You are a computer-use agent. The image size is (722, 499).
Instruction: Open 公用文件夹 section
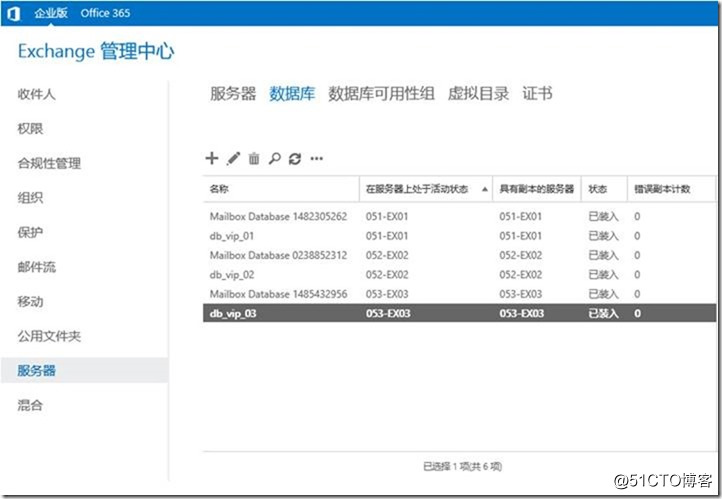pos(49,336)
